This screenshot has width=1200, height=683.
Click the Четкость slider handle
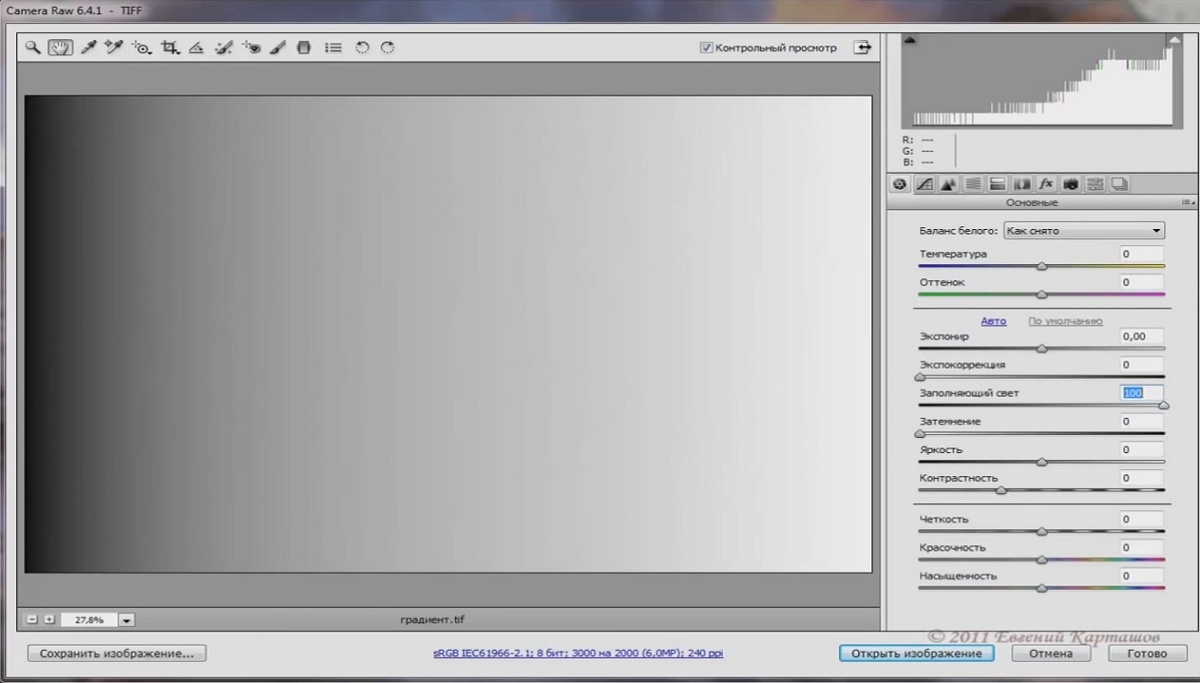tap(1042, 531)
